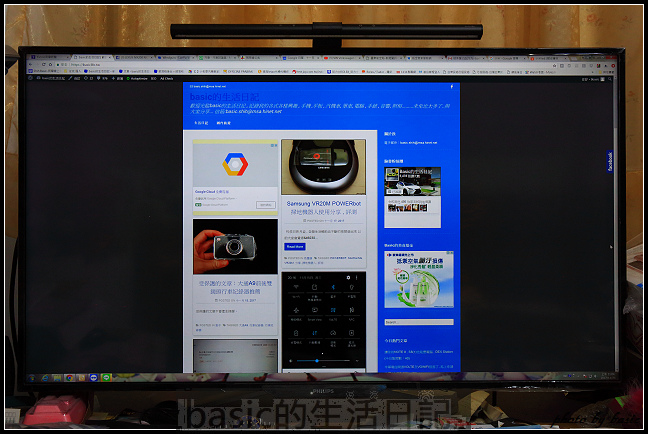Click the Google Cloud ad action button
The height and width of the screenshot is (434, 648).
click(x=266, y=205)
